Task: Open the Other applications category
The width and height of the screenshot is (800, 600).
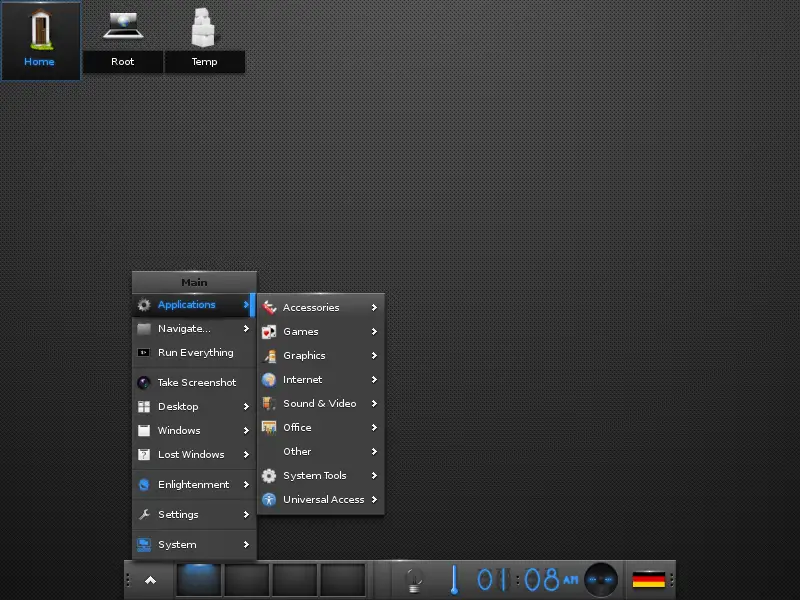Action: [x=321, y=452]
